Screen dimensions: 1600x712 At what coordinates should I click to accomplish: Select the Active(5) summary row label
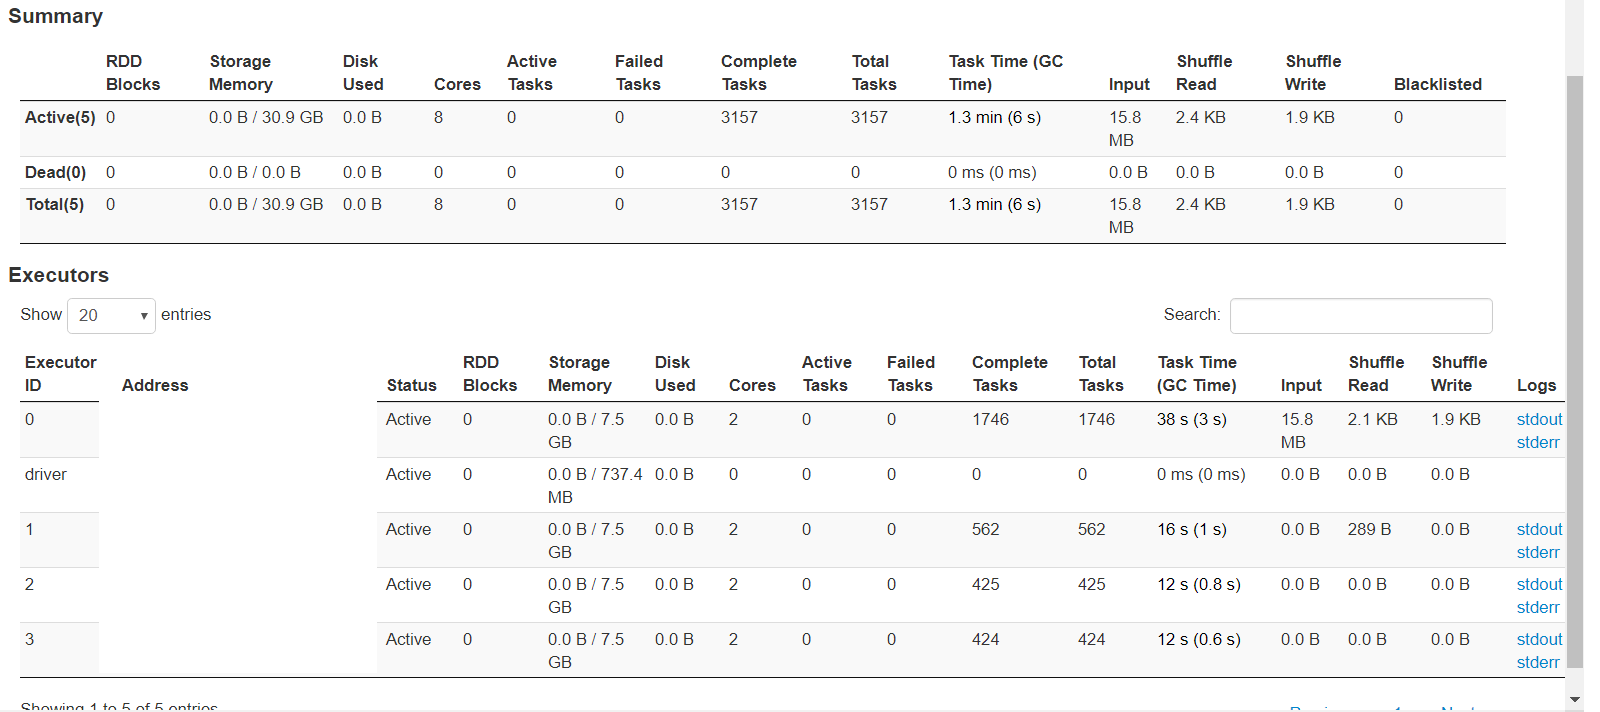click(60, 117)
